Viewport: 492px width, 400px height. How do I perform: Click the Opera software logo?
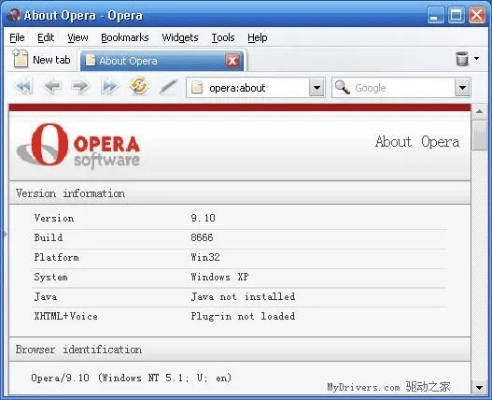coord(78,145)
